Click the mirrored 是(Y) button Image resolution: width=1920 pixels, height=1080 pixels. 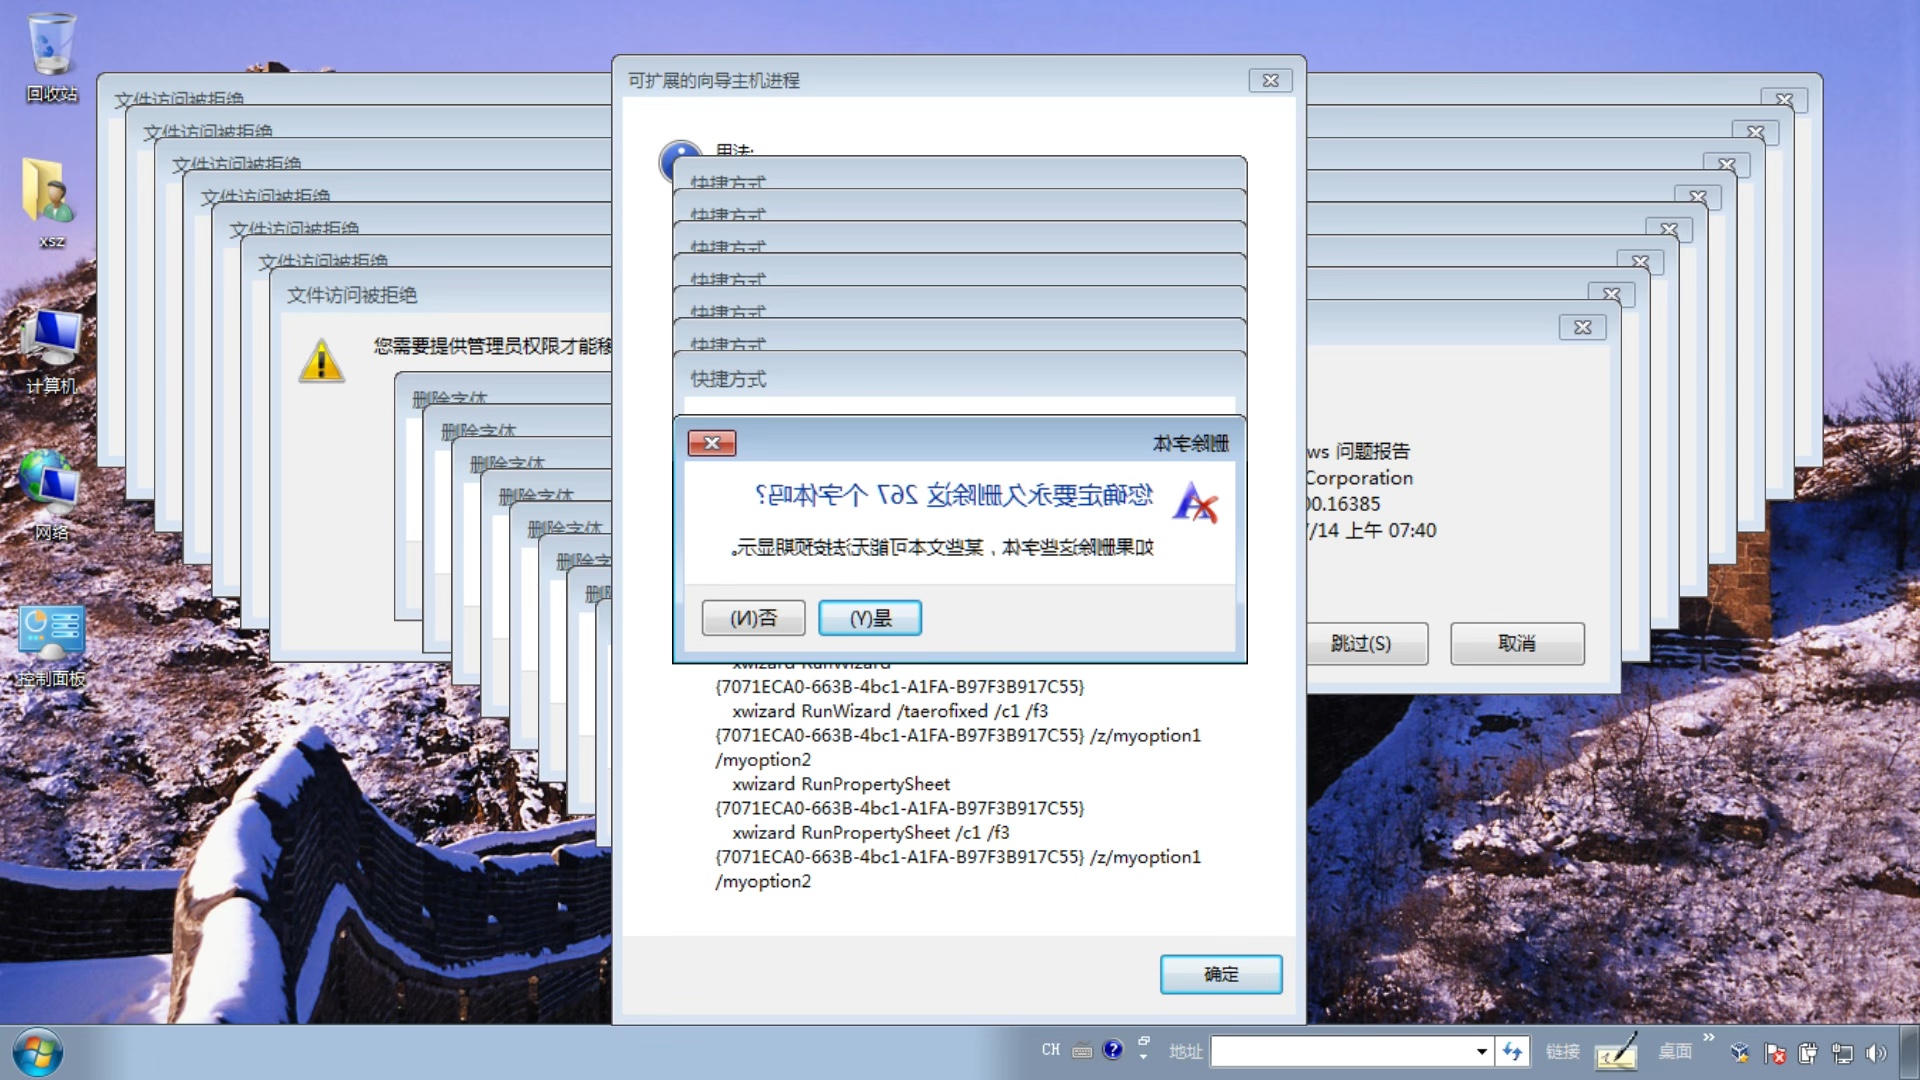(870, 618)
